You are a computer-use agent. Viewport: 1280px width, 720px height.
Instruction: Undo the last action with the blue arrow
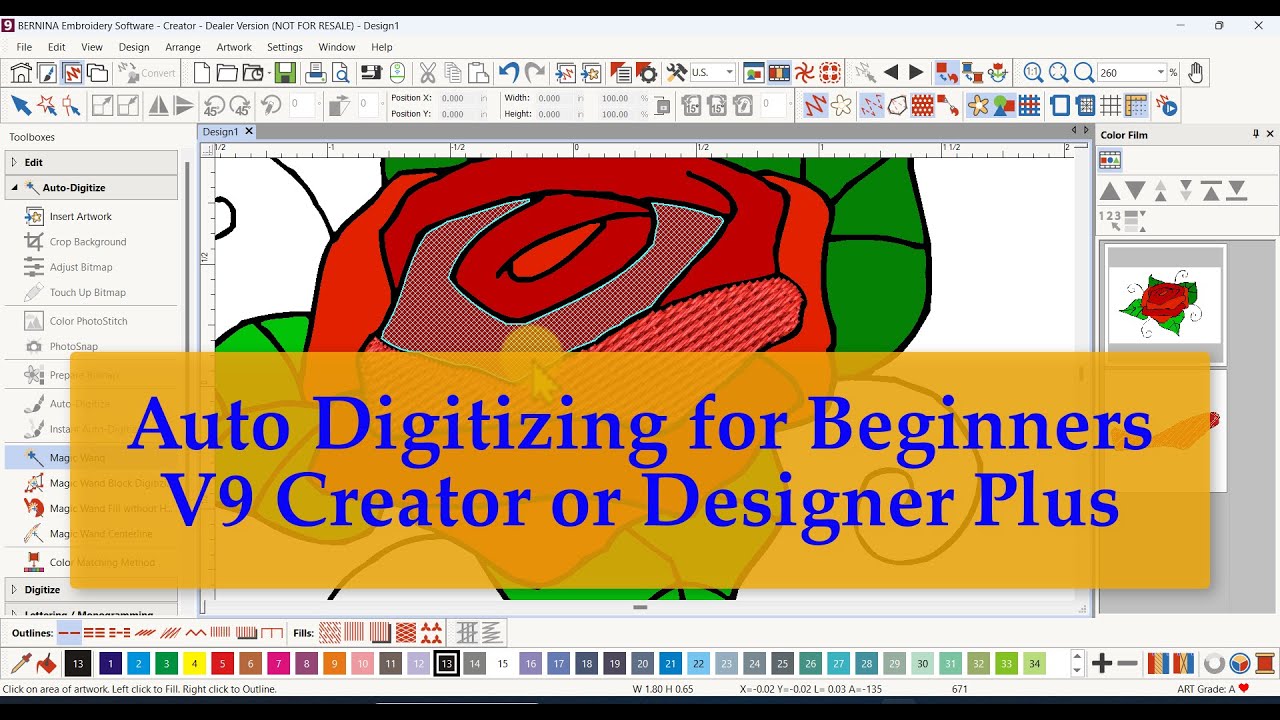[x=509, y=72]
